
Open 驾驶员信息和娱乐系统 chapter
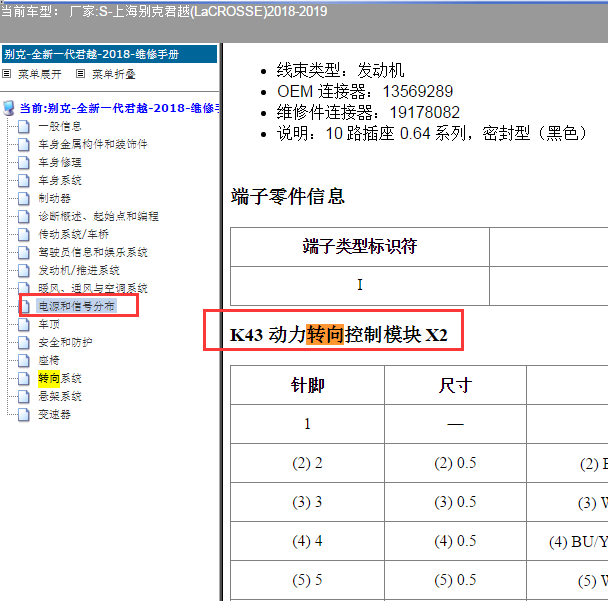(93, 252)
